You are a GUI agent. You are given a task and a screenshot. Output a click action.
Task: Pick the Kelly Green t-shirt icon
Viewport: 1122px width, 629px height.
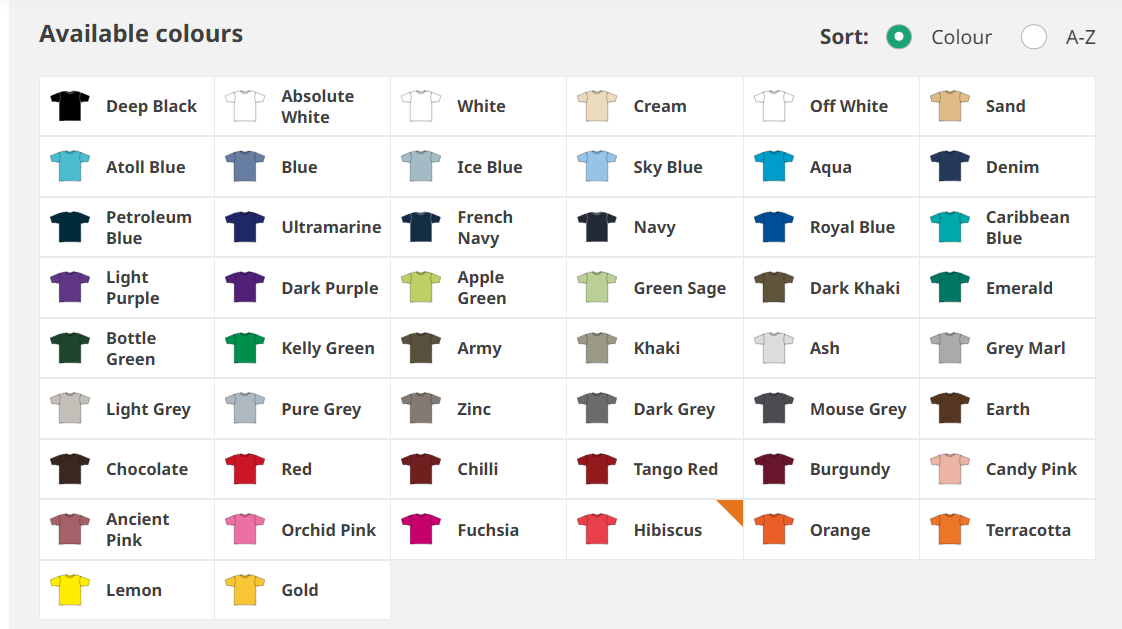(x=245, y=348)
